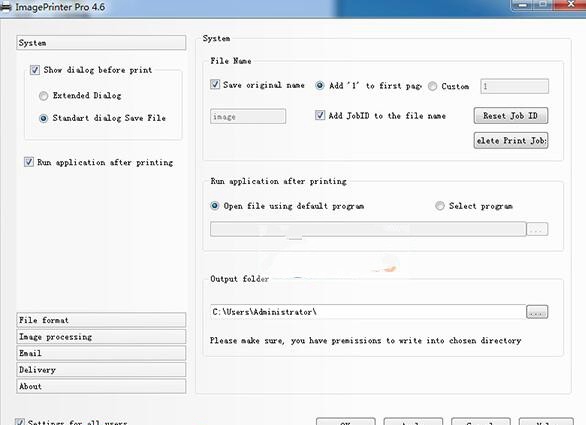Click the ImagePrinter Pro printer icon in title bar
Screen dimensions: 586x425
5,7
